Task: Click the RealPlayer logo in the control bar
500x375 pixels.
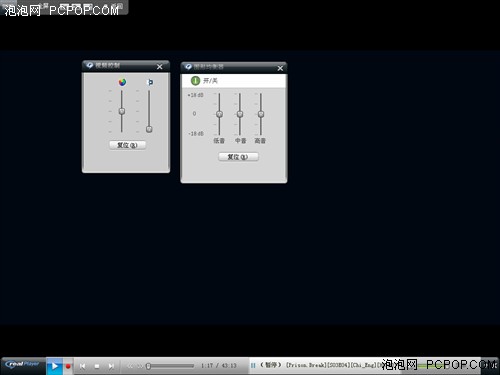Action: [x=22, y=364]
